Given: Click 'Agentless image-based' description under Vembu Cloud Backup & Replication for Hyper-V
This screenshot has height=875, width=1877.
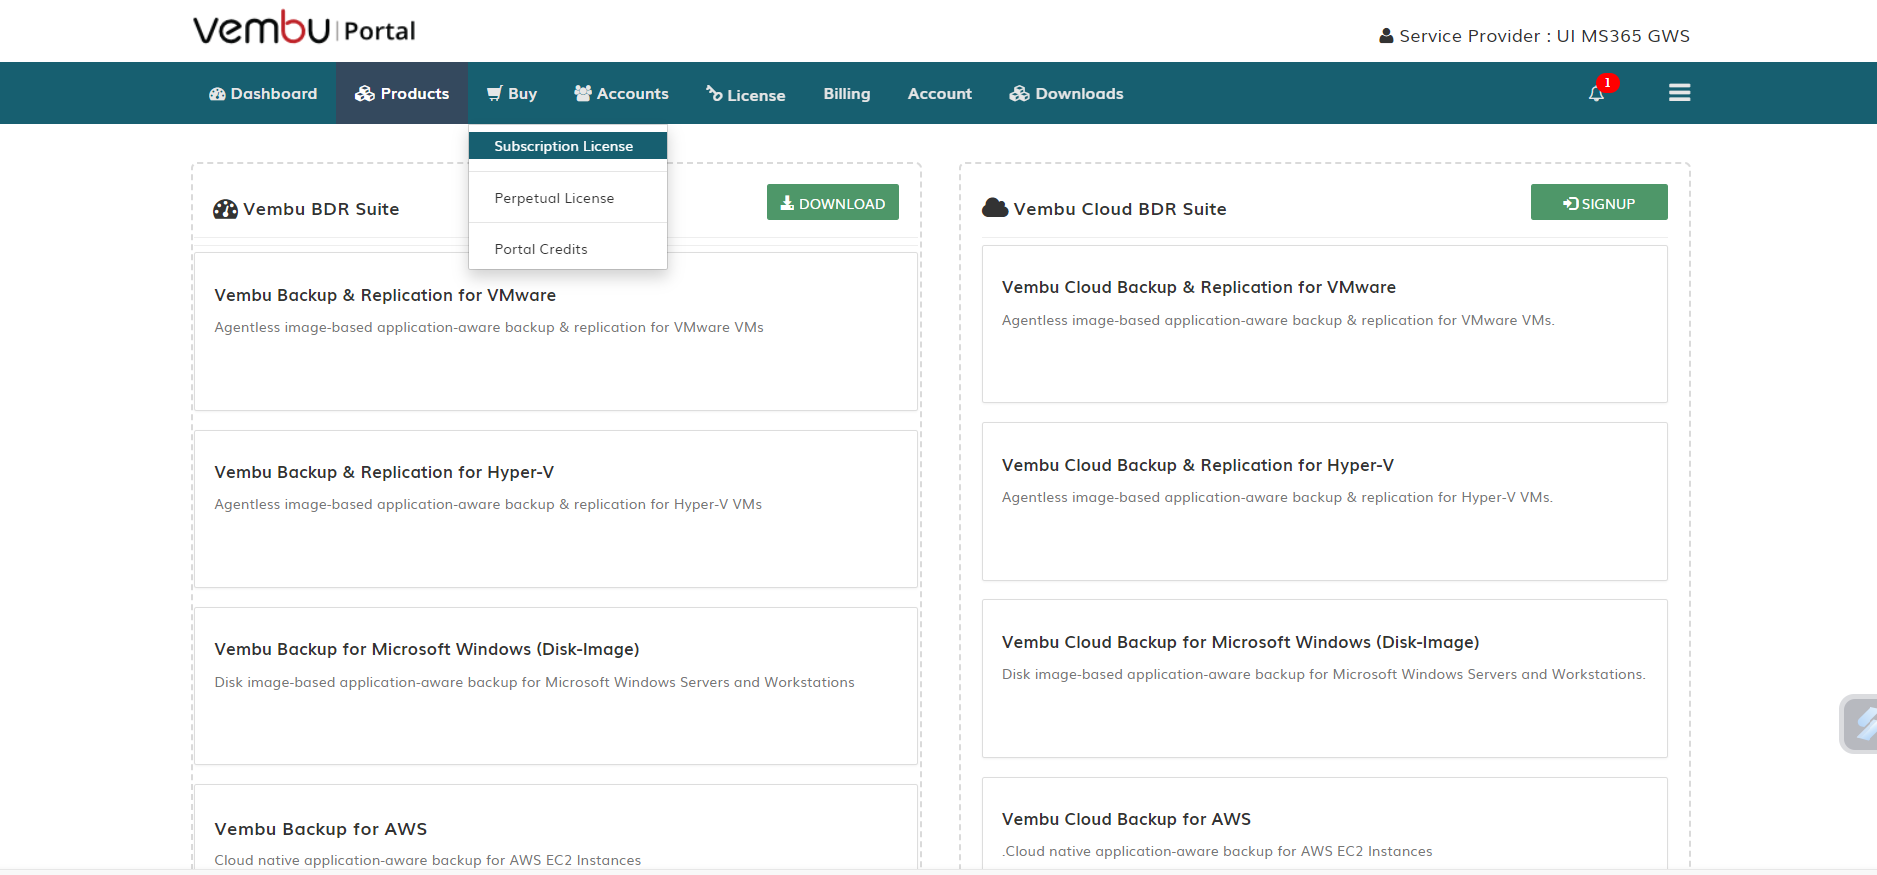Looking at the screenshot, I should tap(1277, 497).
